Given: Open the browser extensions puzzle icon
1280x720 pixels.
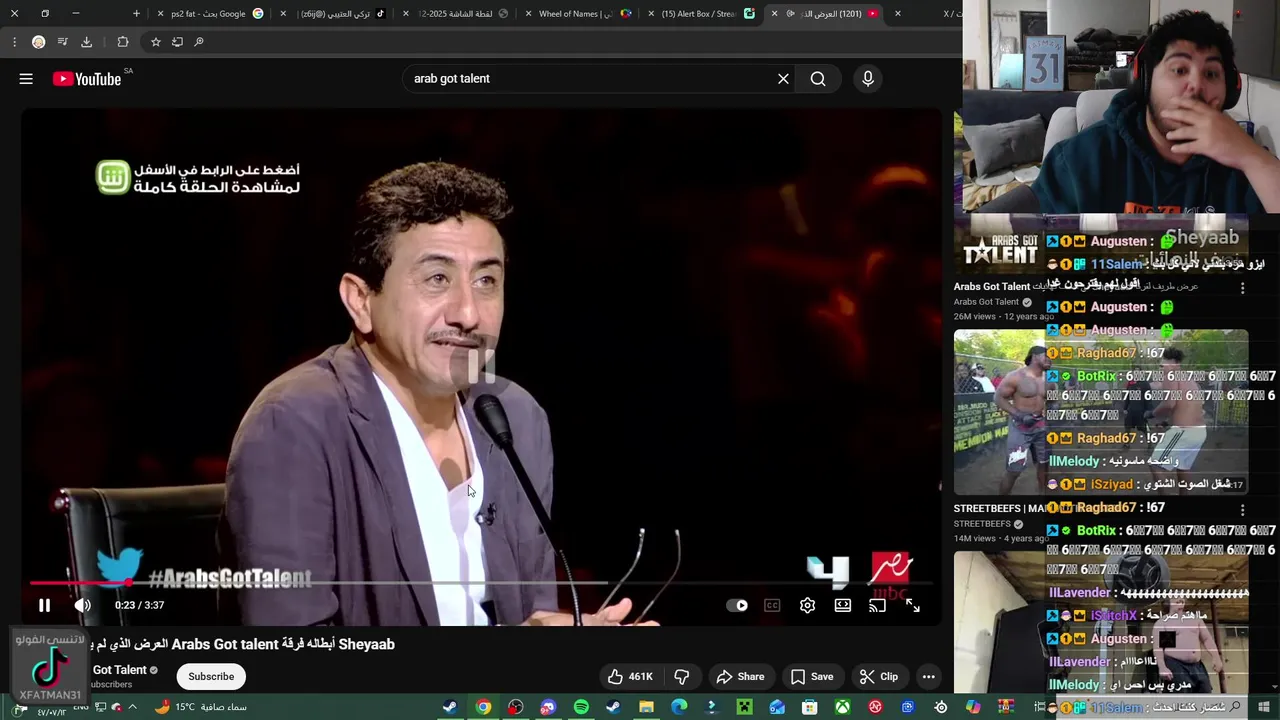Looking at the screenshot, I should (123, 42).
